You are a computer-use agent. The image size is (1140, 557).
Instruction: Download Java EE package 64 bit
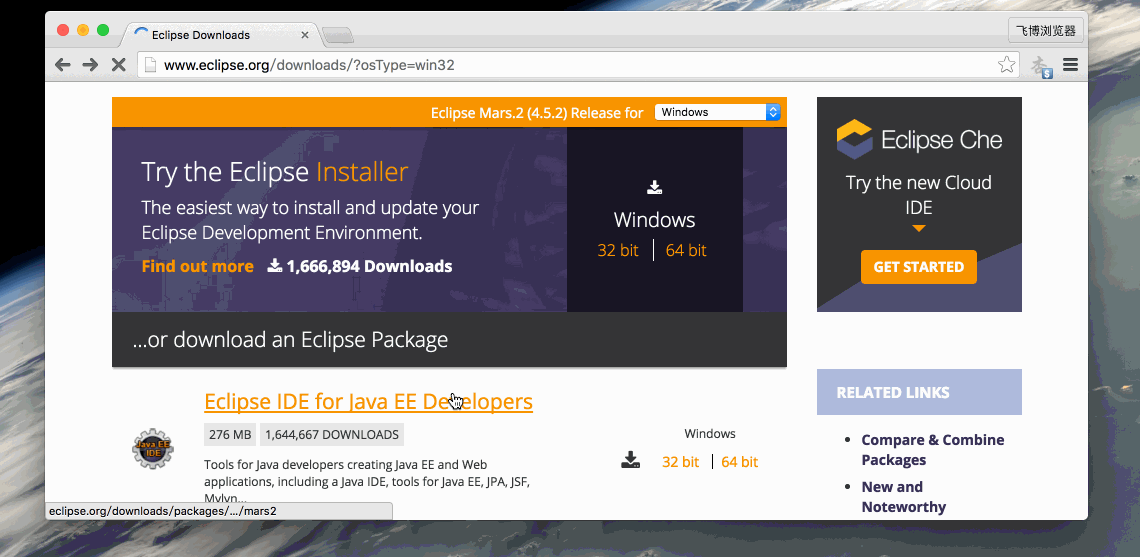pyautogui.click(x=739, y=462)
